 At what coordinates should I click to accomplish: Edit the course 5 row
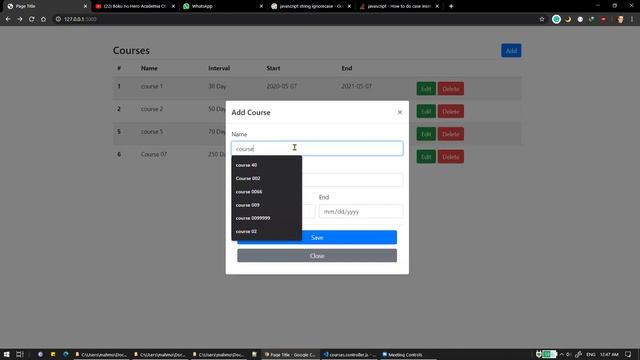426,134
